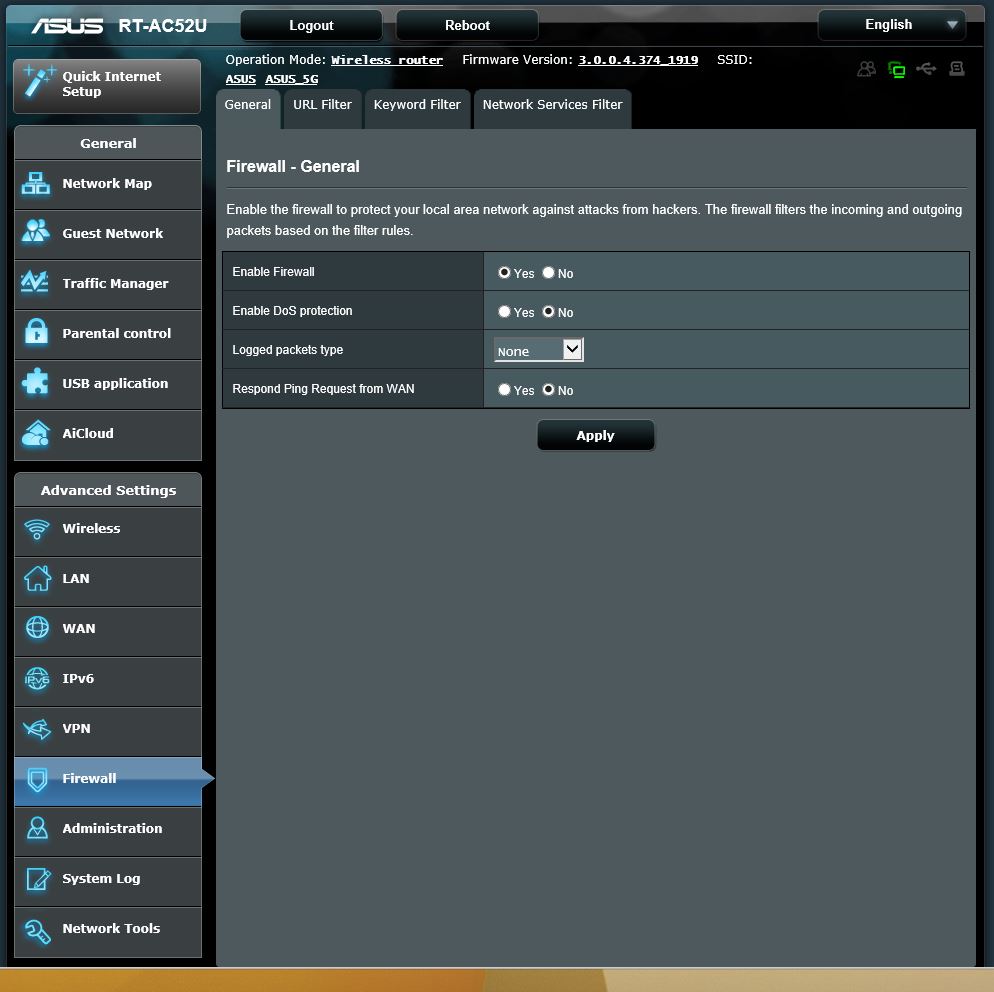Open the Network Map menu label

pos(107,183)
